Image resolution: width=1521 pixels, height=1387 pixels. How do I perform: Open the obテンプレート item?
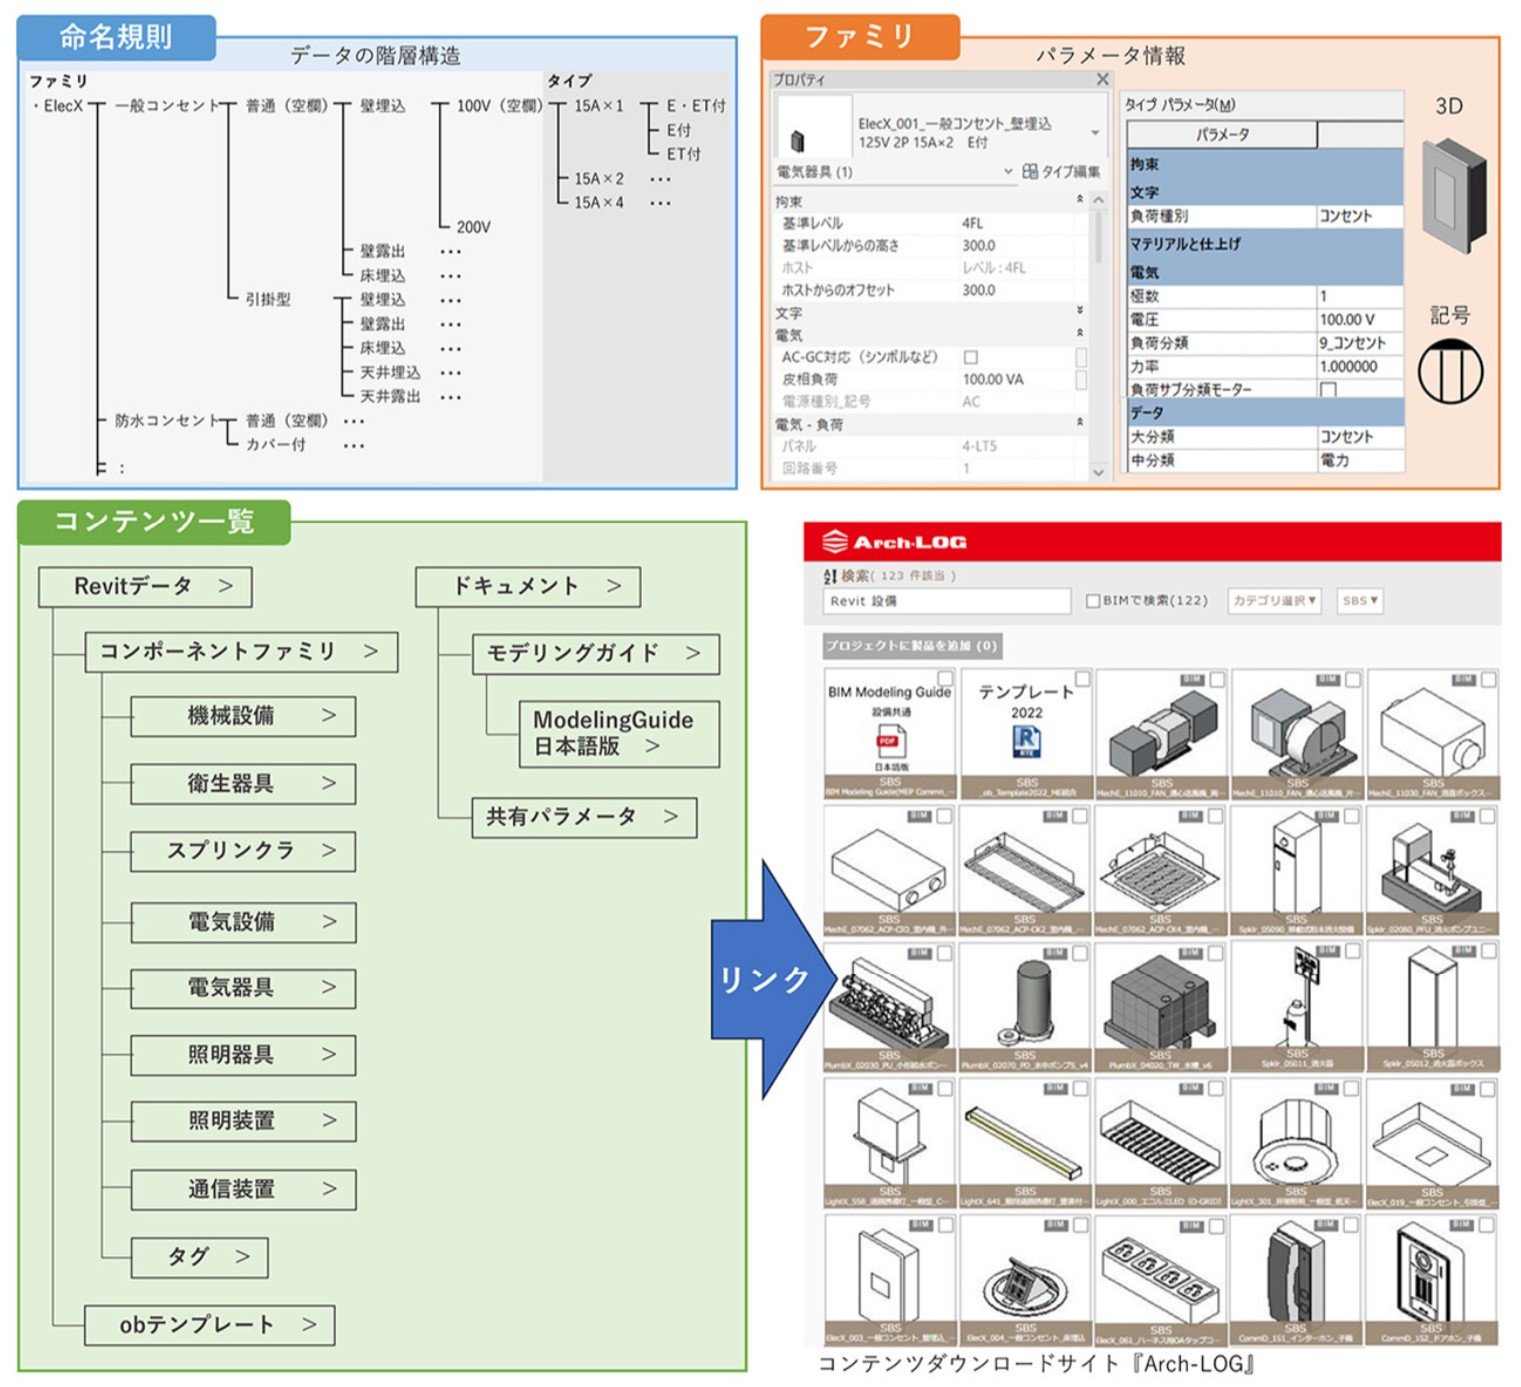point(210,1325)
